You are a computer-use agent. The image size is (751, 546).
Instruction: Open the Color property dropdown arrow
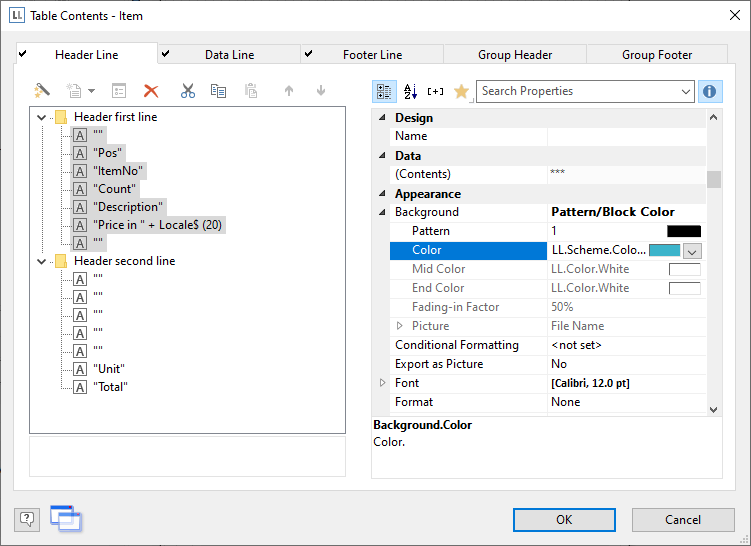692,251
